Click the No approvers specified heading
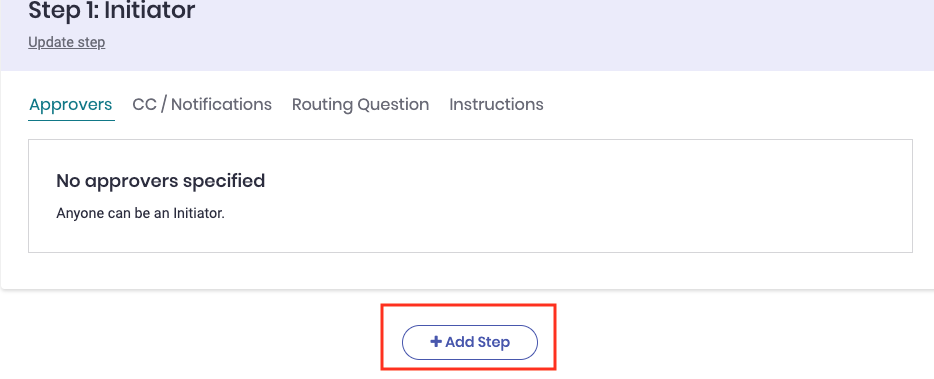Image resolution: width=934 pixels, height=379 pixels. click(x=161, y=181)
